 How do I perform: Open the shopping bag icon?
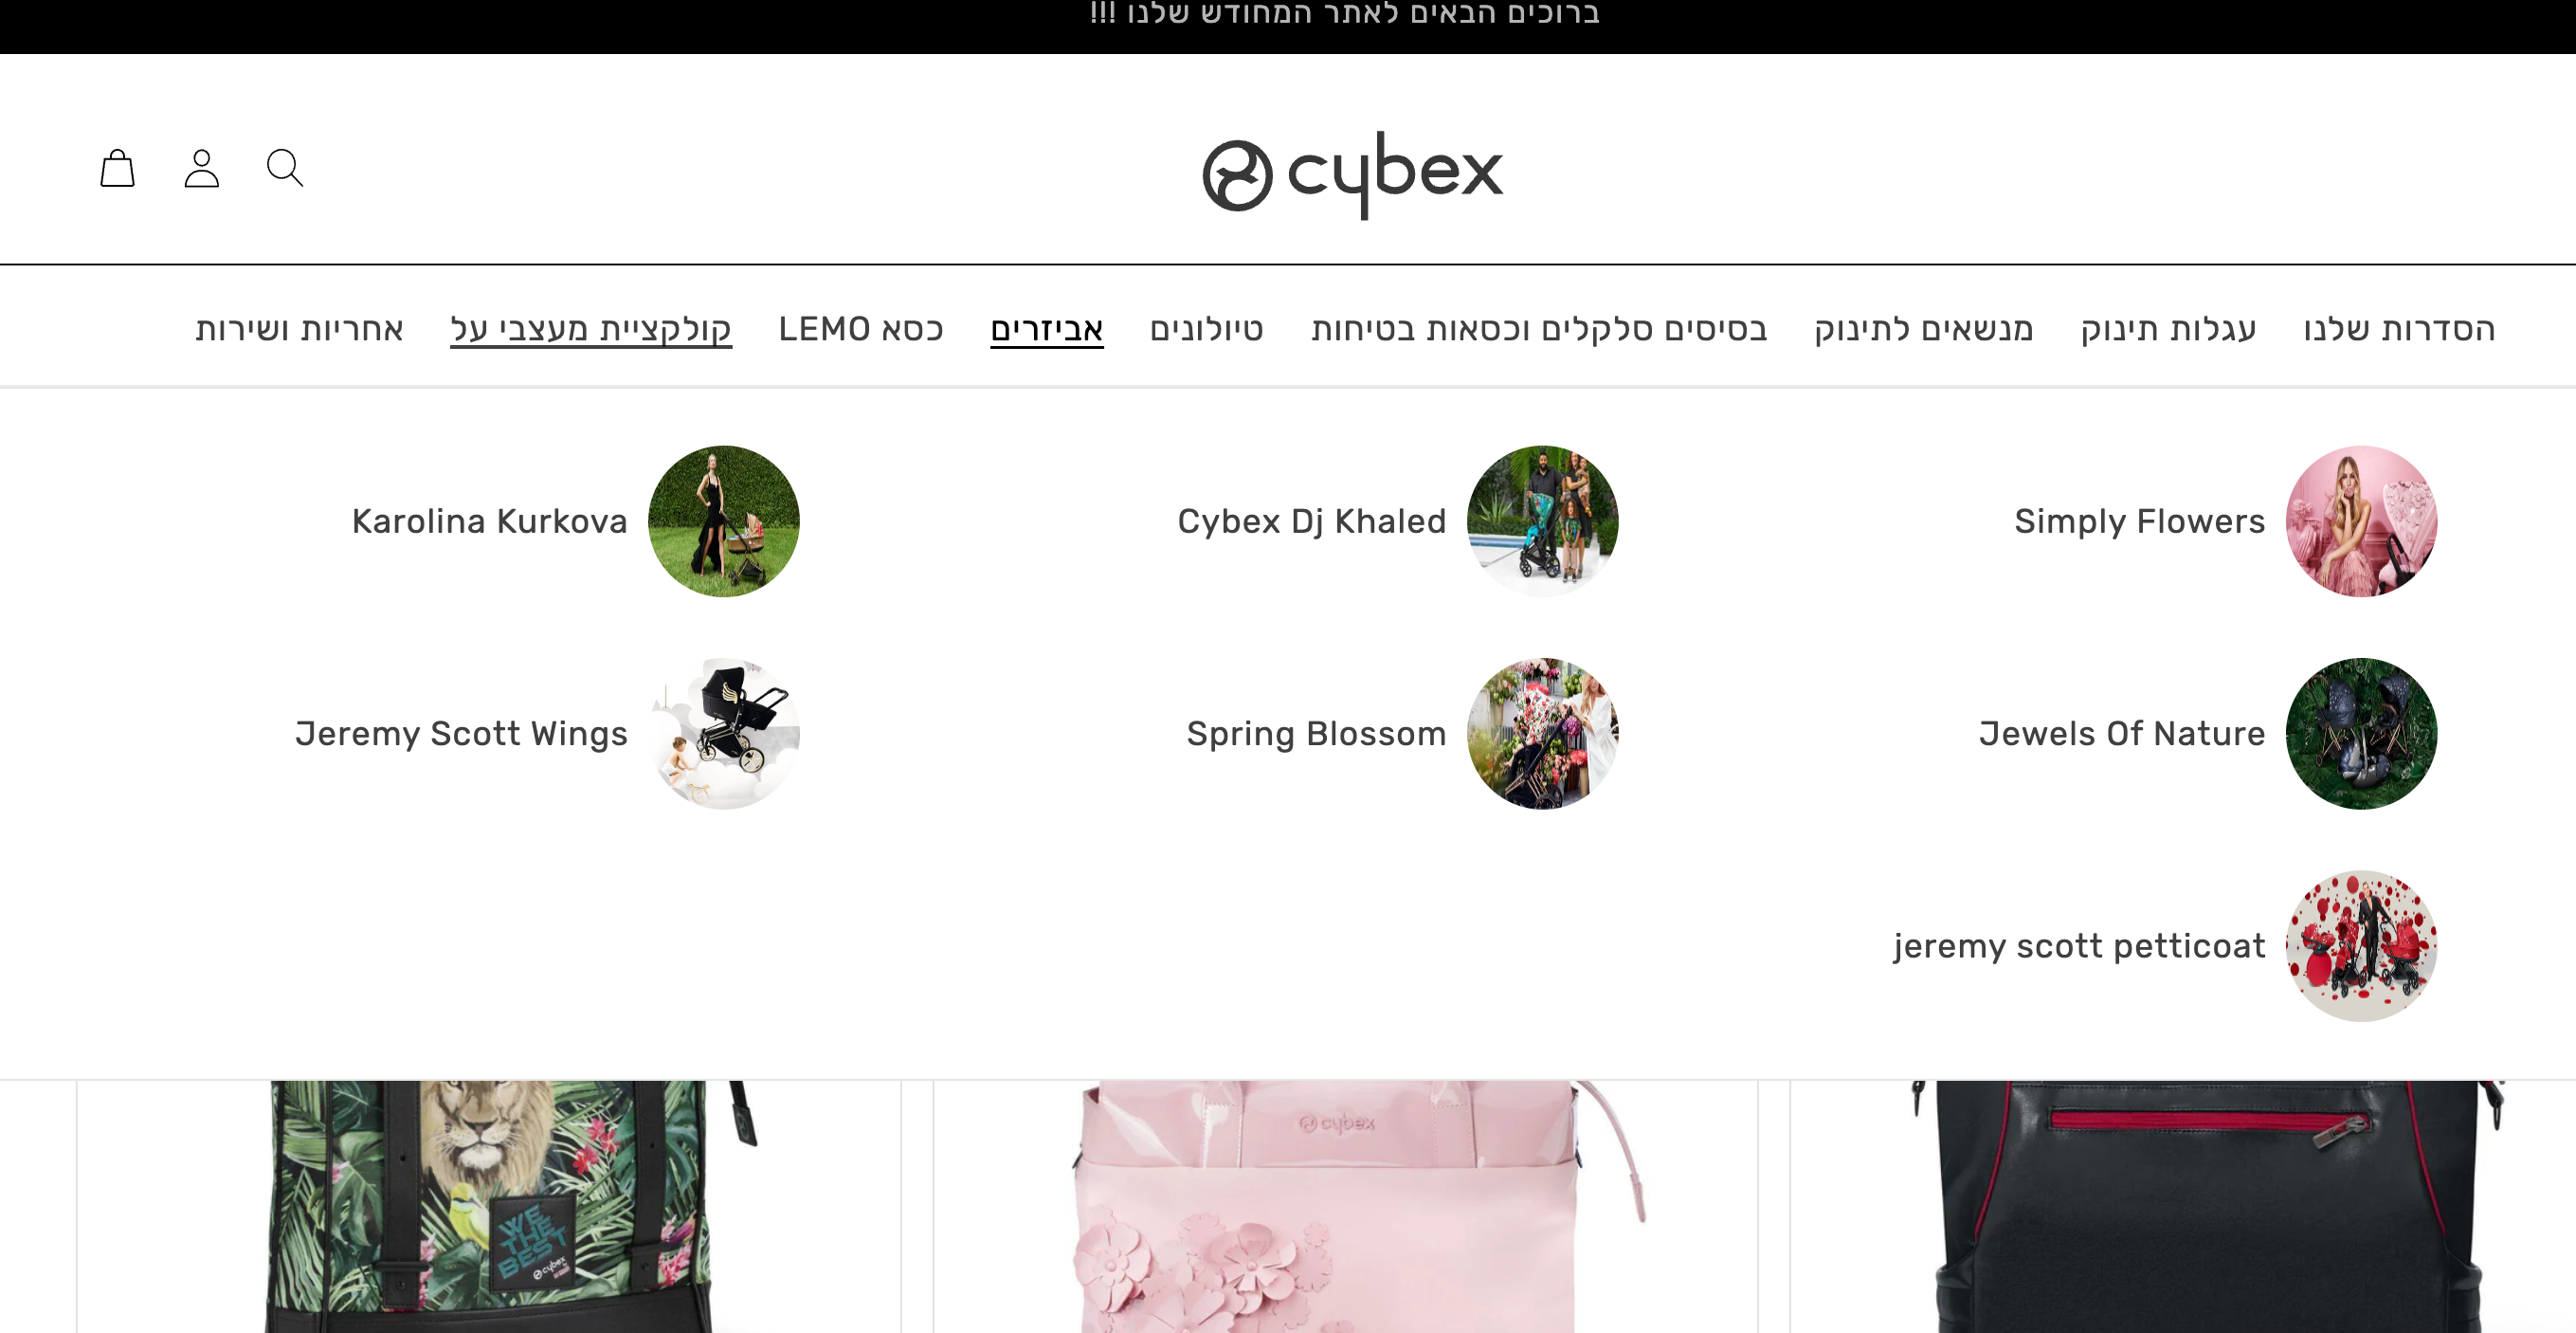point(117,168)
